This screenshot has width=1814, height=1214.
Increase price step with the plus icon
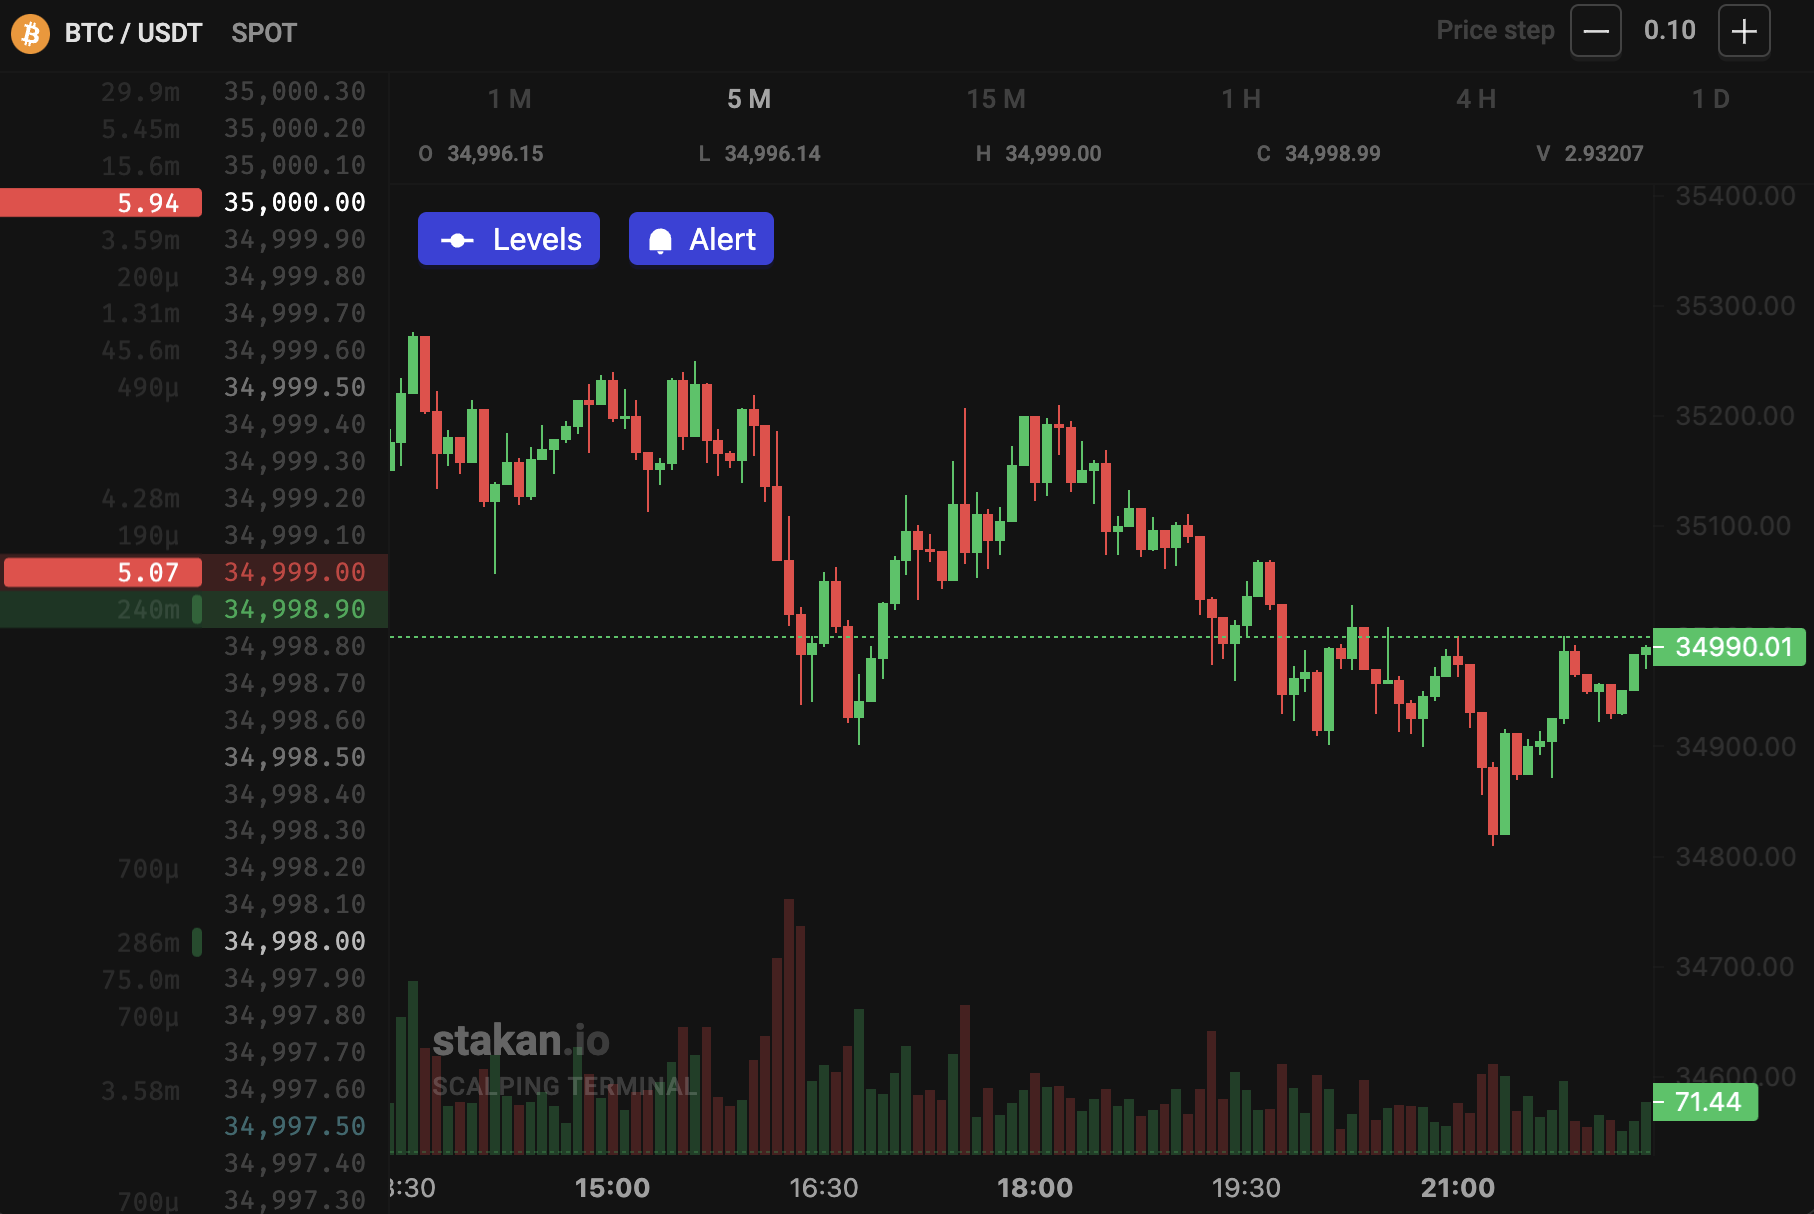(1744, 31)
